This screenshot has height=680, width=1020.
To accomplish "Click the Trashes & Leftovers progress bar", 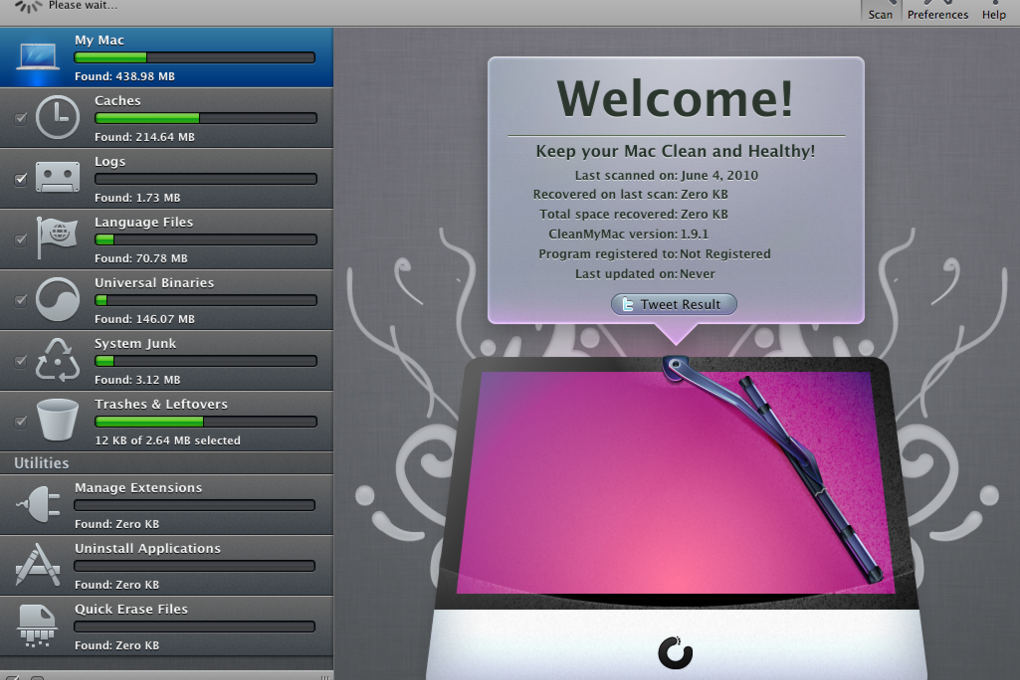I will (x=206, y=422).
